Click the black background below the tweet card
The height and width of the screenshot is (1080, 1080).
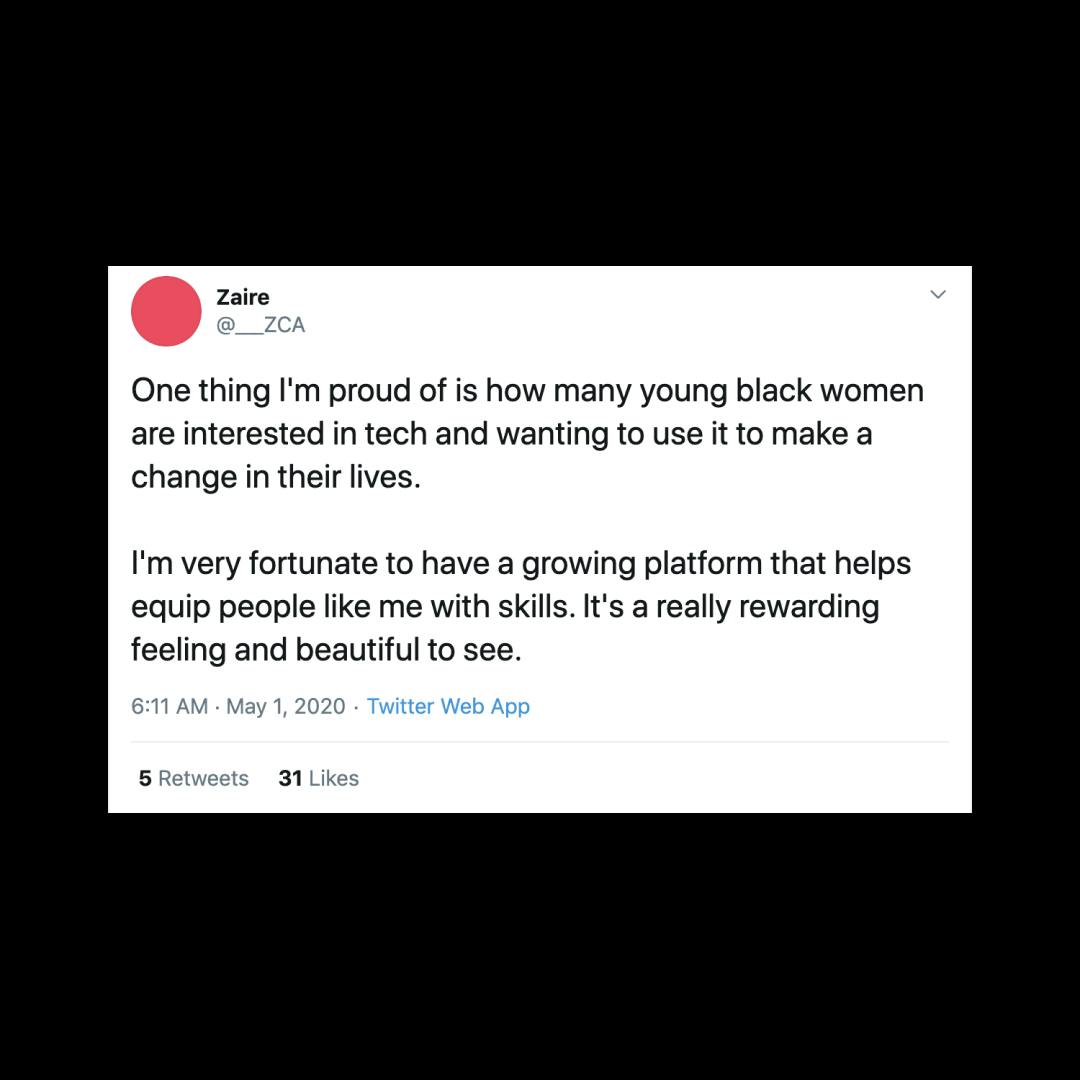coord(540,946)
